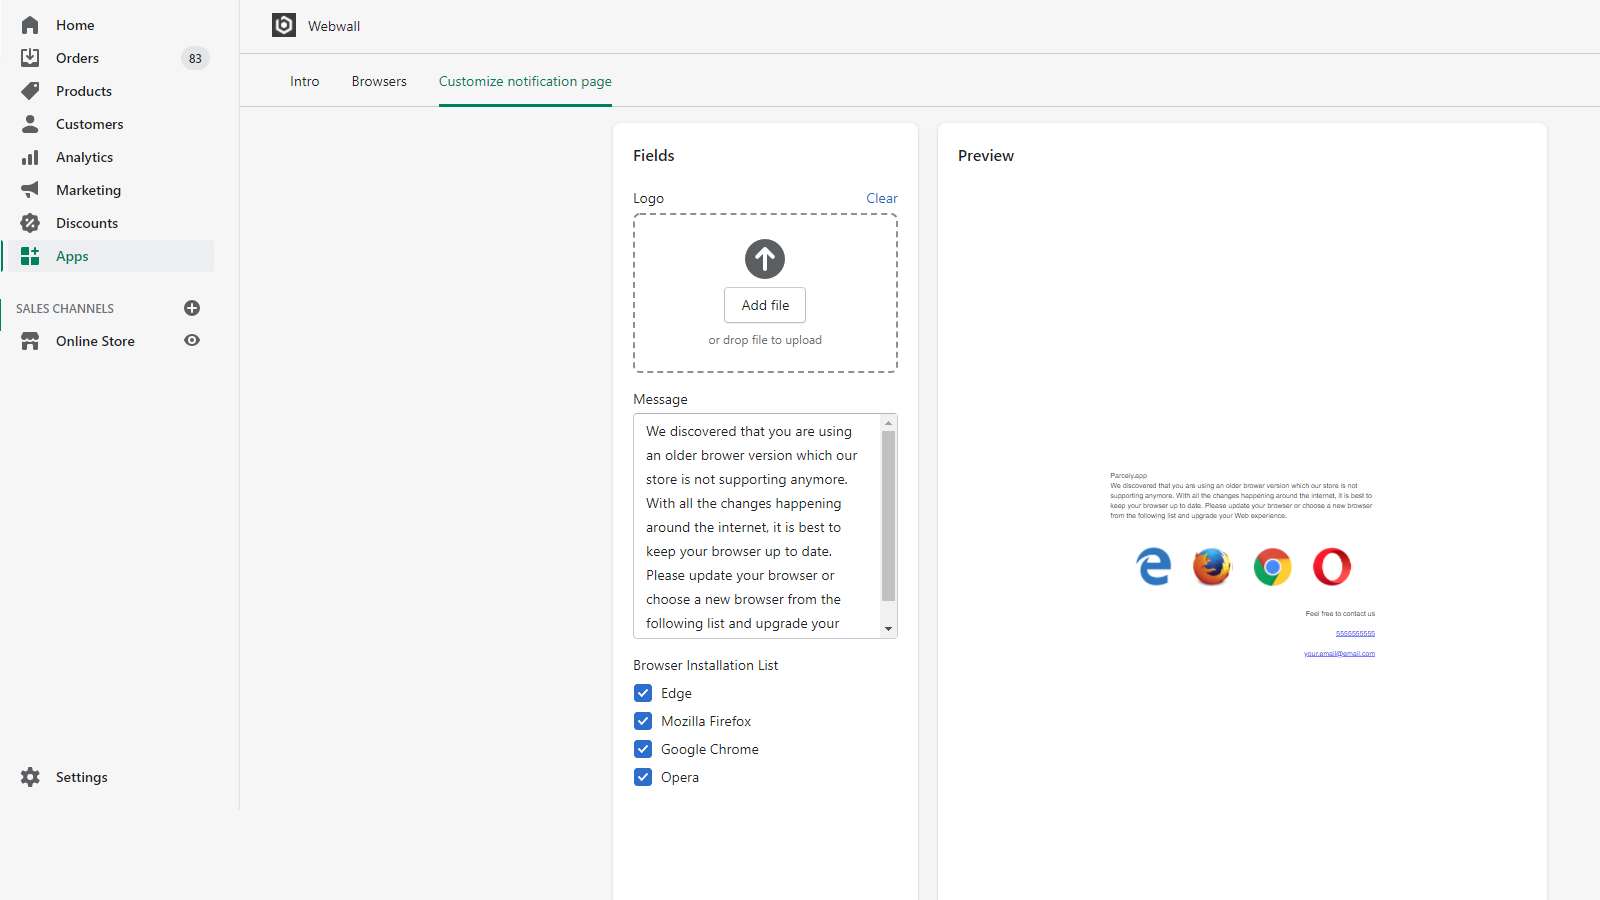Click the Discounts badge icon
This screenshot has width=1600, height=900.
pyautogui.click(x=30, y=222)
